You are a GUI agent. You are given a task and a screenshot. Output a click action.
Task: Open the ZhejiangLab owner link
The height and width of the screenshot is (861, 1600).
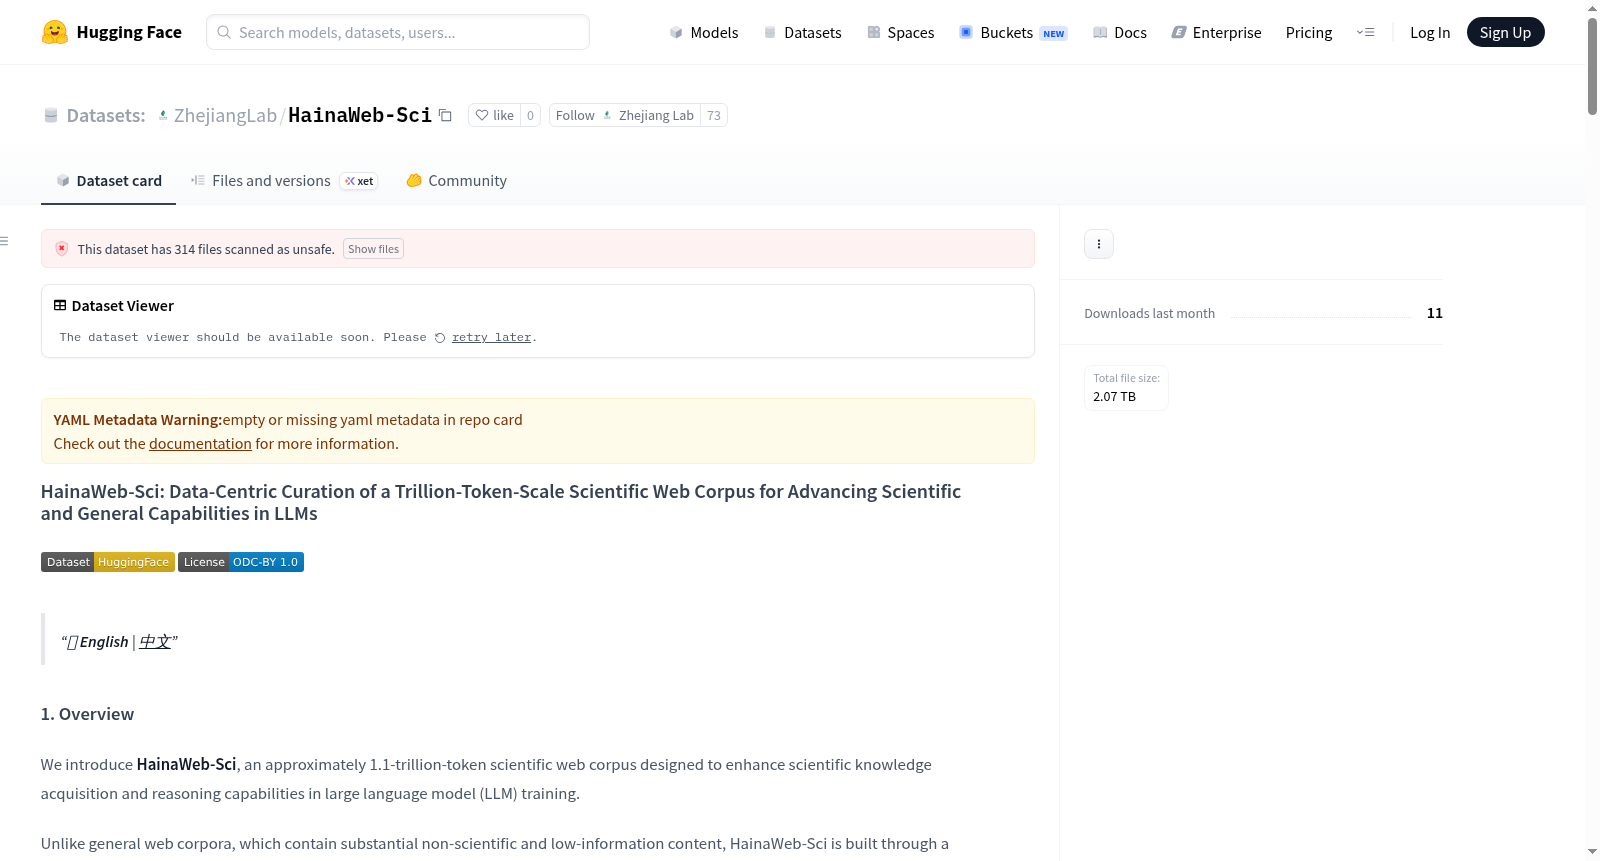tap(225, 115)
